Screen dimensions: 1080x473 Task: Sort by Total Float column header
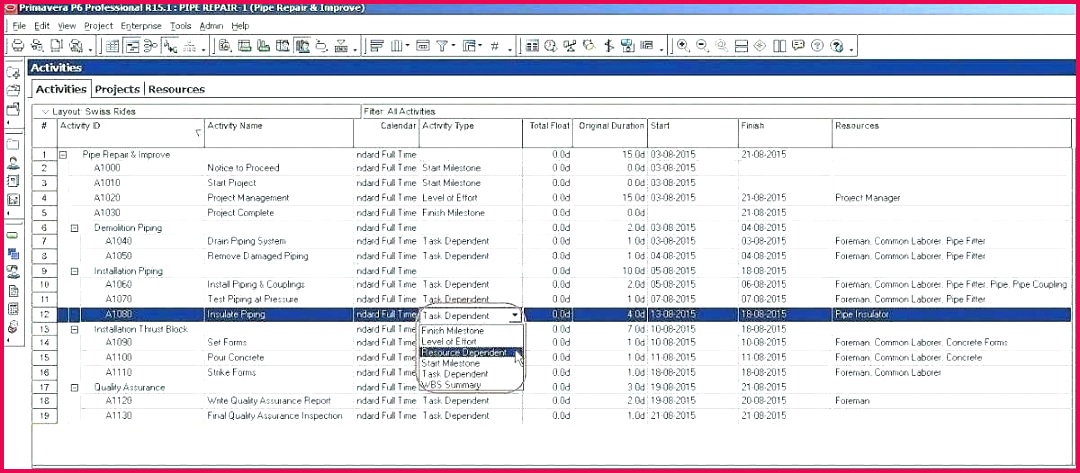(x=547, y=132)
